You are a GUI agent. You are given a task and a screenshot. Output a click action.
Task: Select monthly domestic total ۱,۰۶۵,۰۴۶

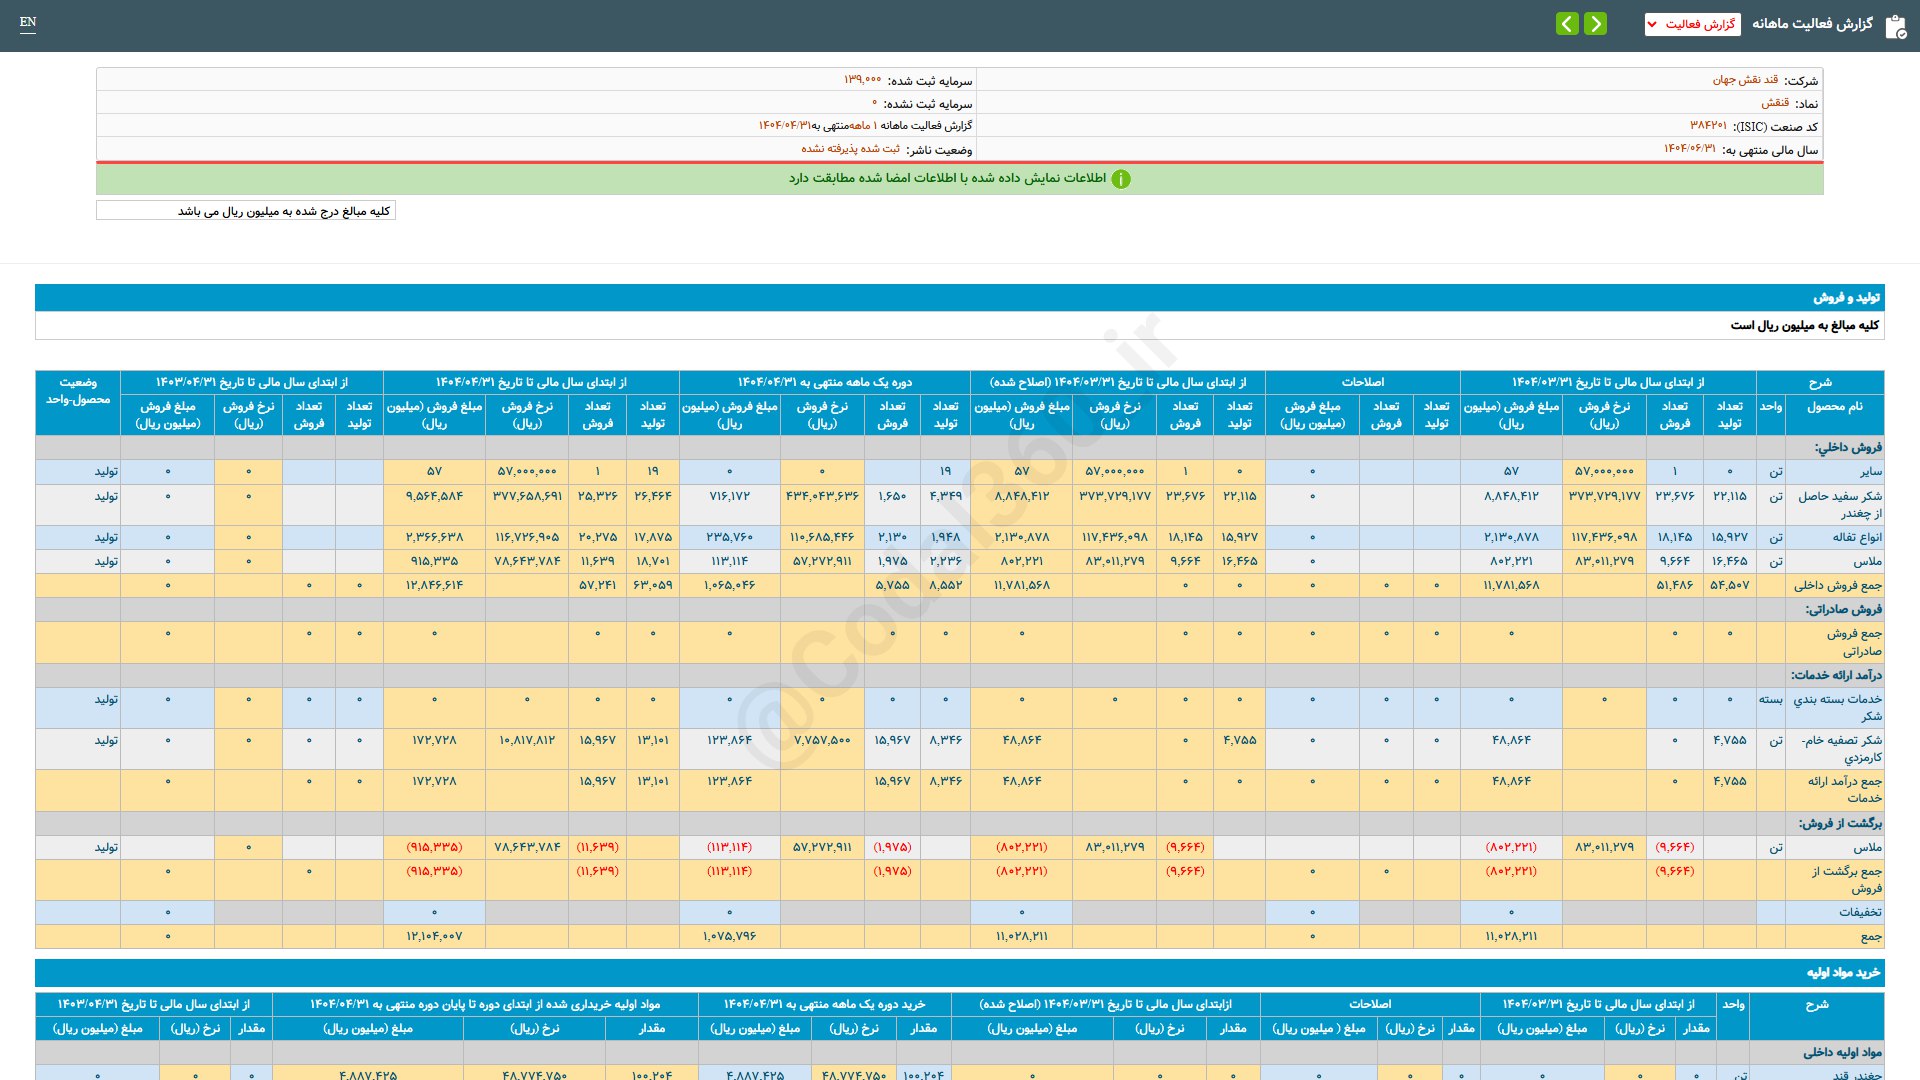[730, 586]
